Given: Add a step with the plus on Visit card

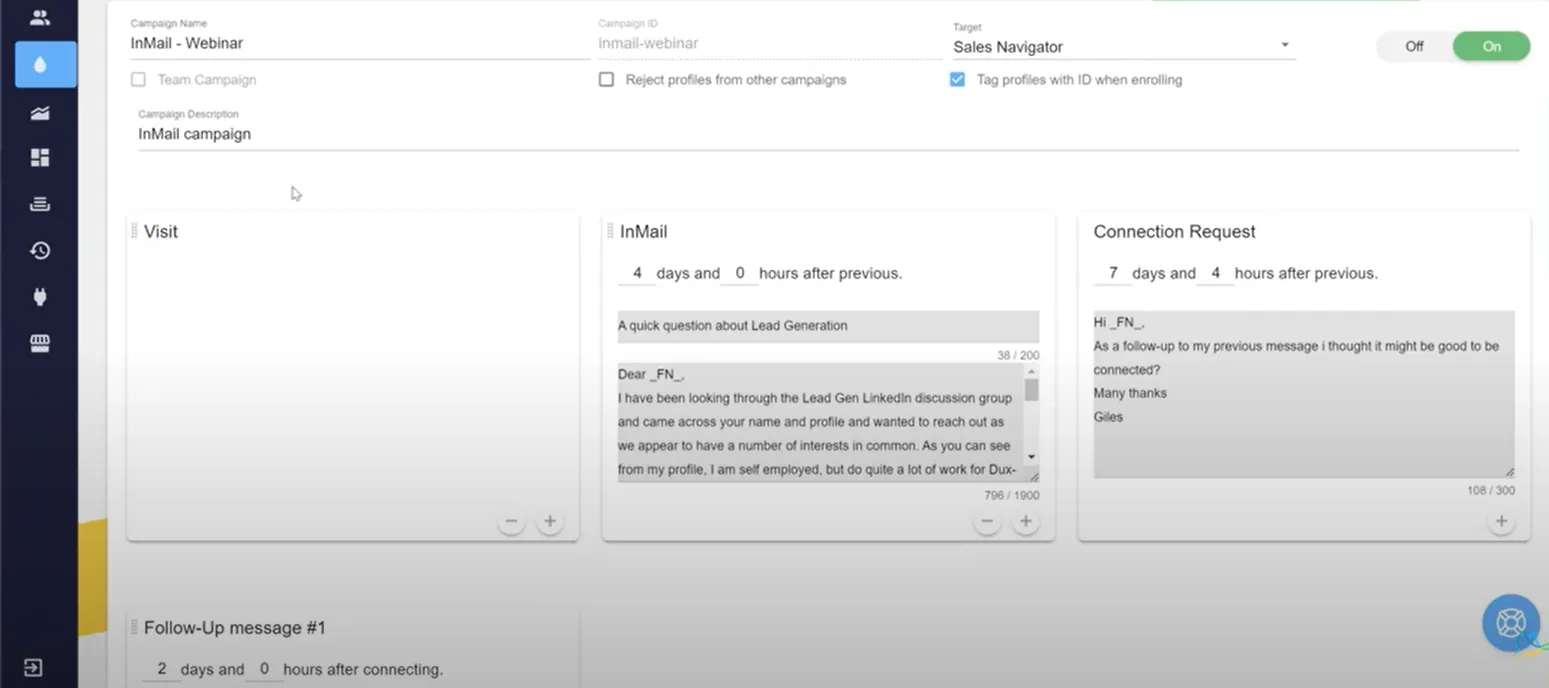Looking at the screenshot, I should [549, 520].
